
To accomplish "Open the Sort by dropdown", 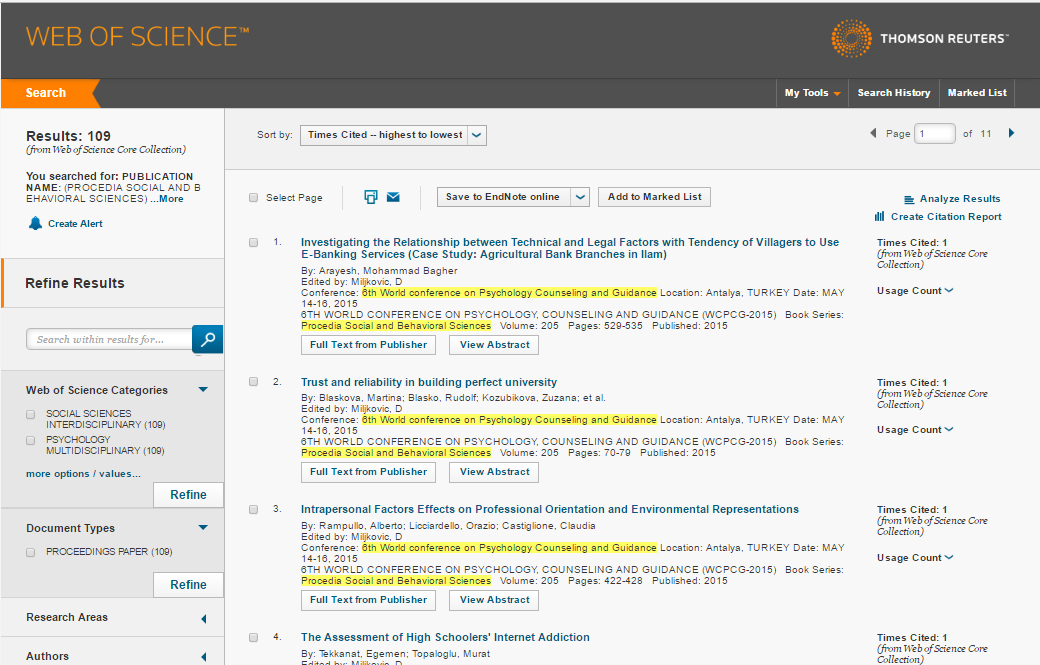I will [x=393, y=135].
